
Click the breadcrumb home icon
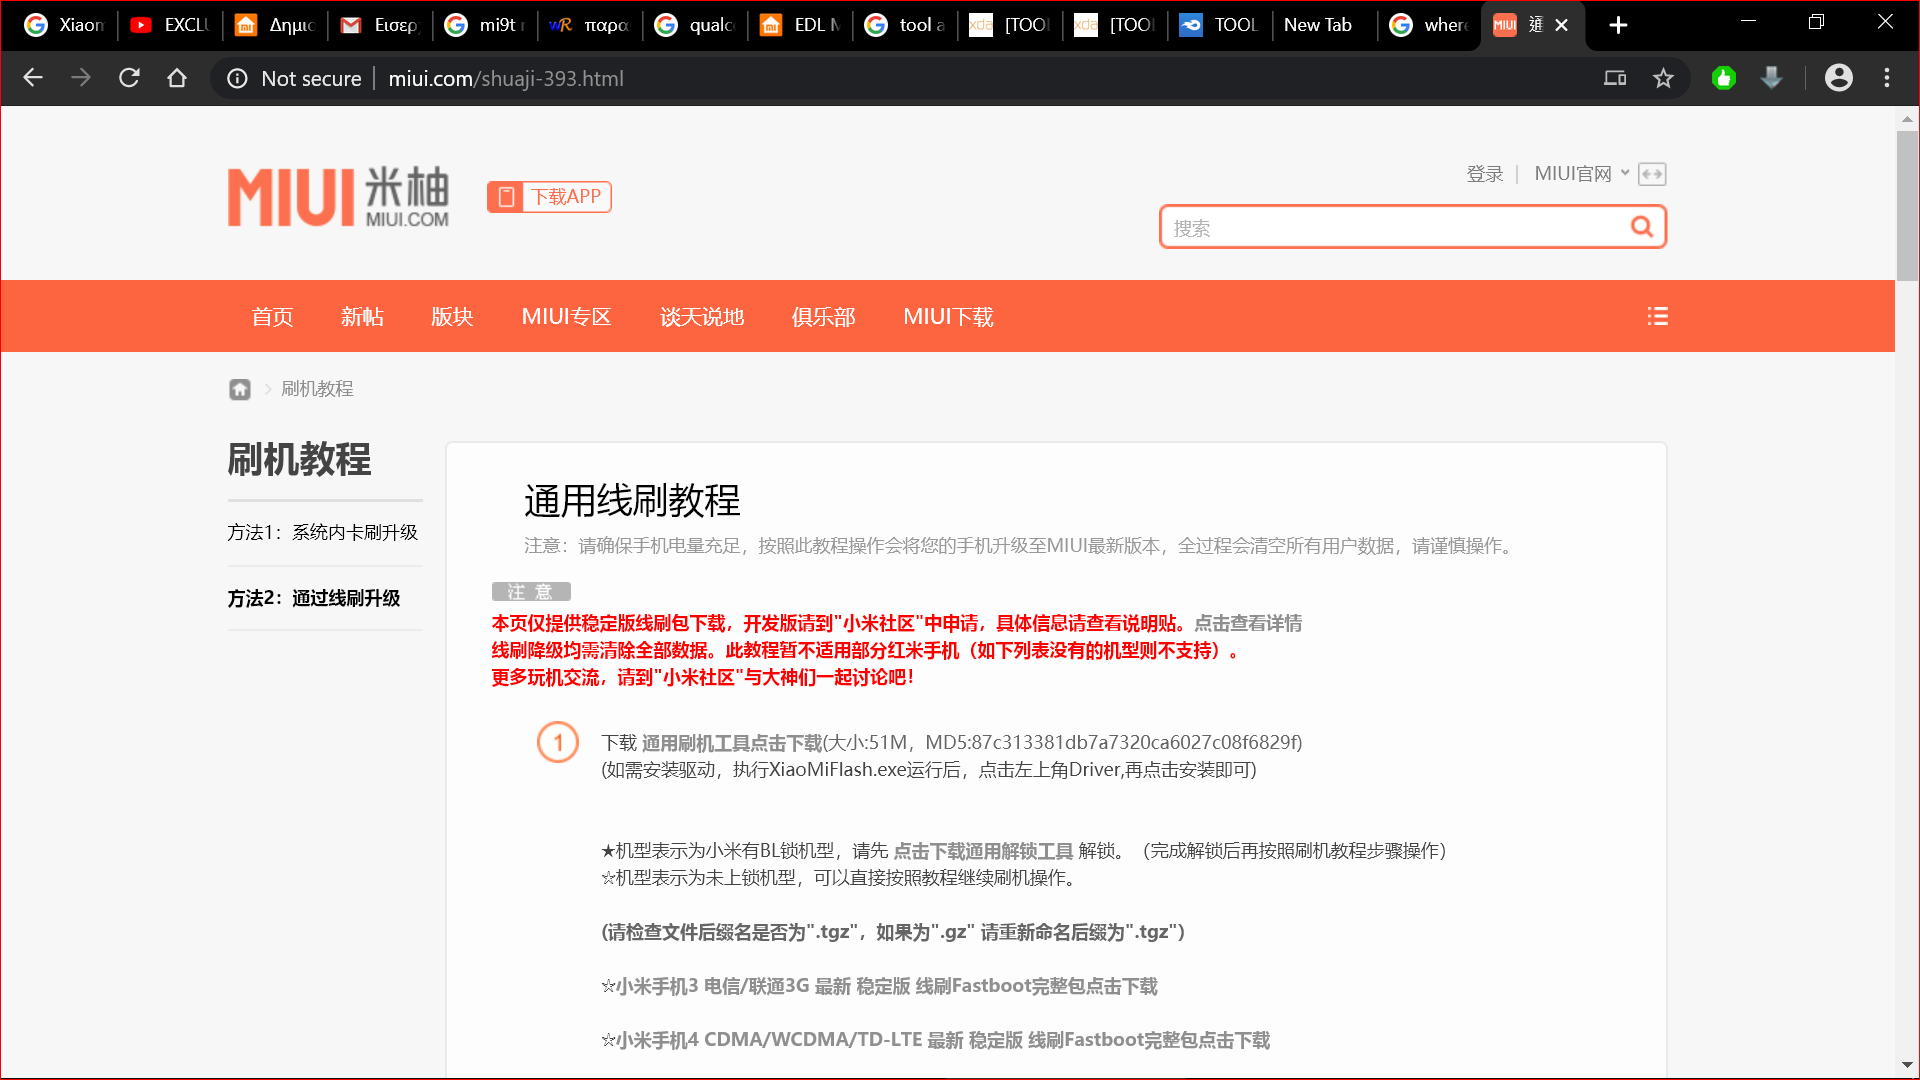tap(240, 389)
